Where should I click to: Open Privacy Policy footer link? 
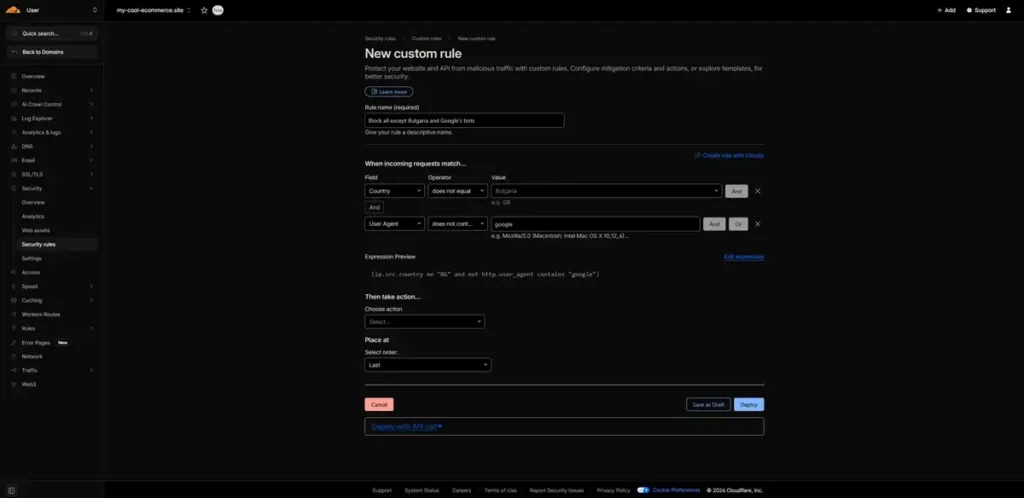613,490
